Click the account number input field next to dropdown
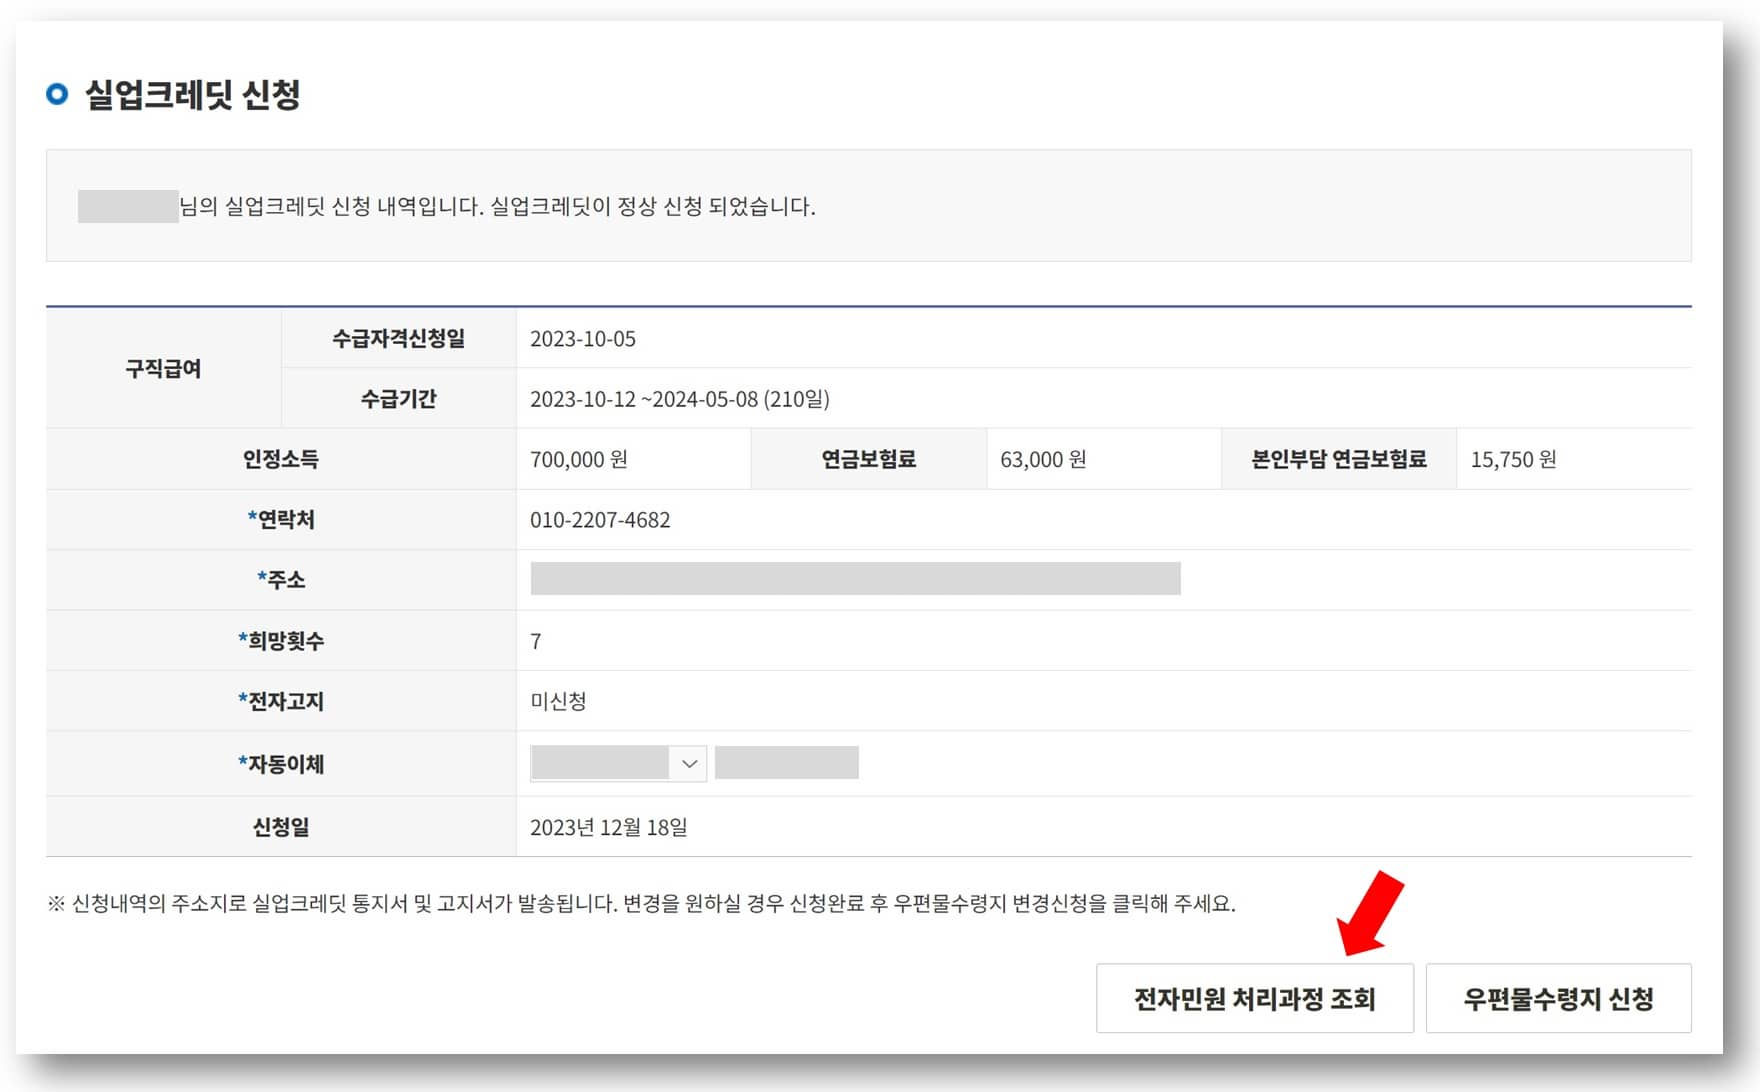 [786, 761]
